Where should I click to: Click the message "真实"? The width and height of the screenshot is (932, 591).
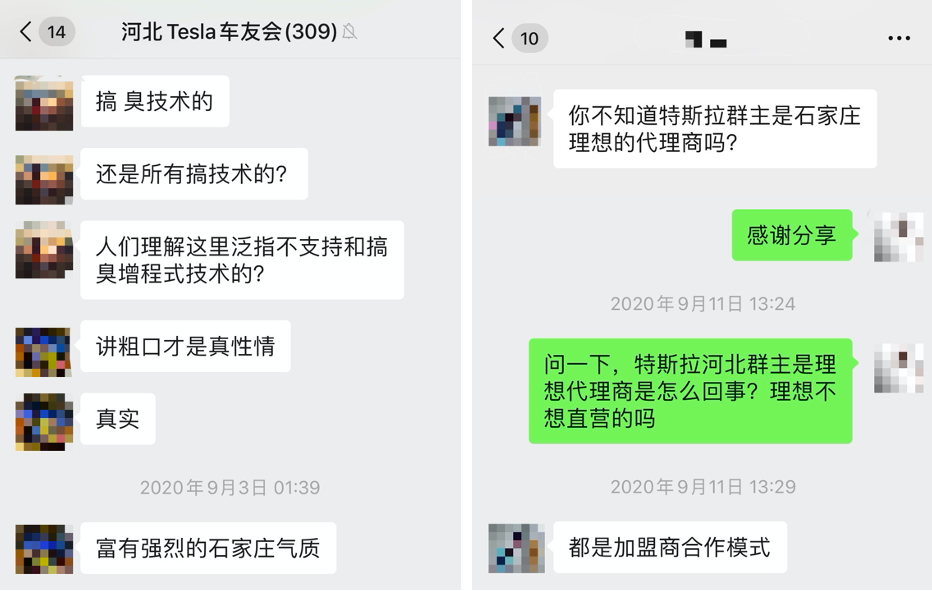point(118,419)
